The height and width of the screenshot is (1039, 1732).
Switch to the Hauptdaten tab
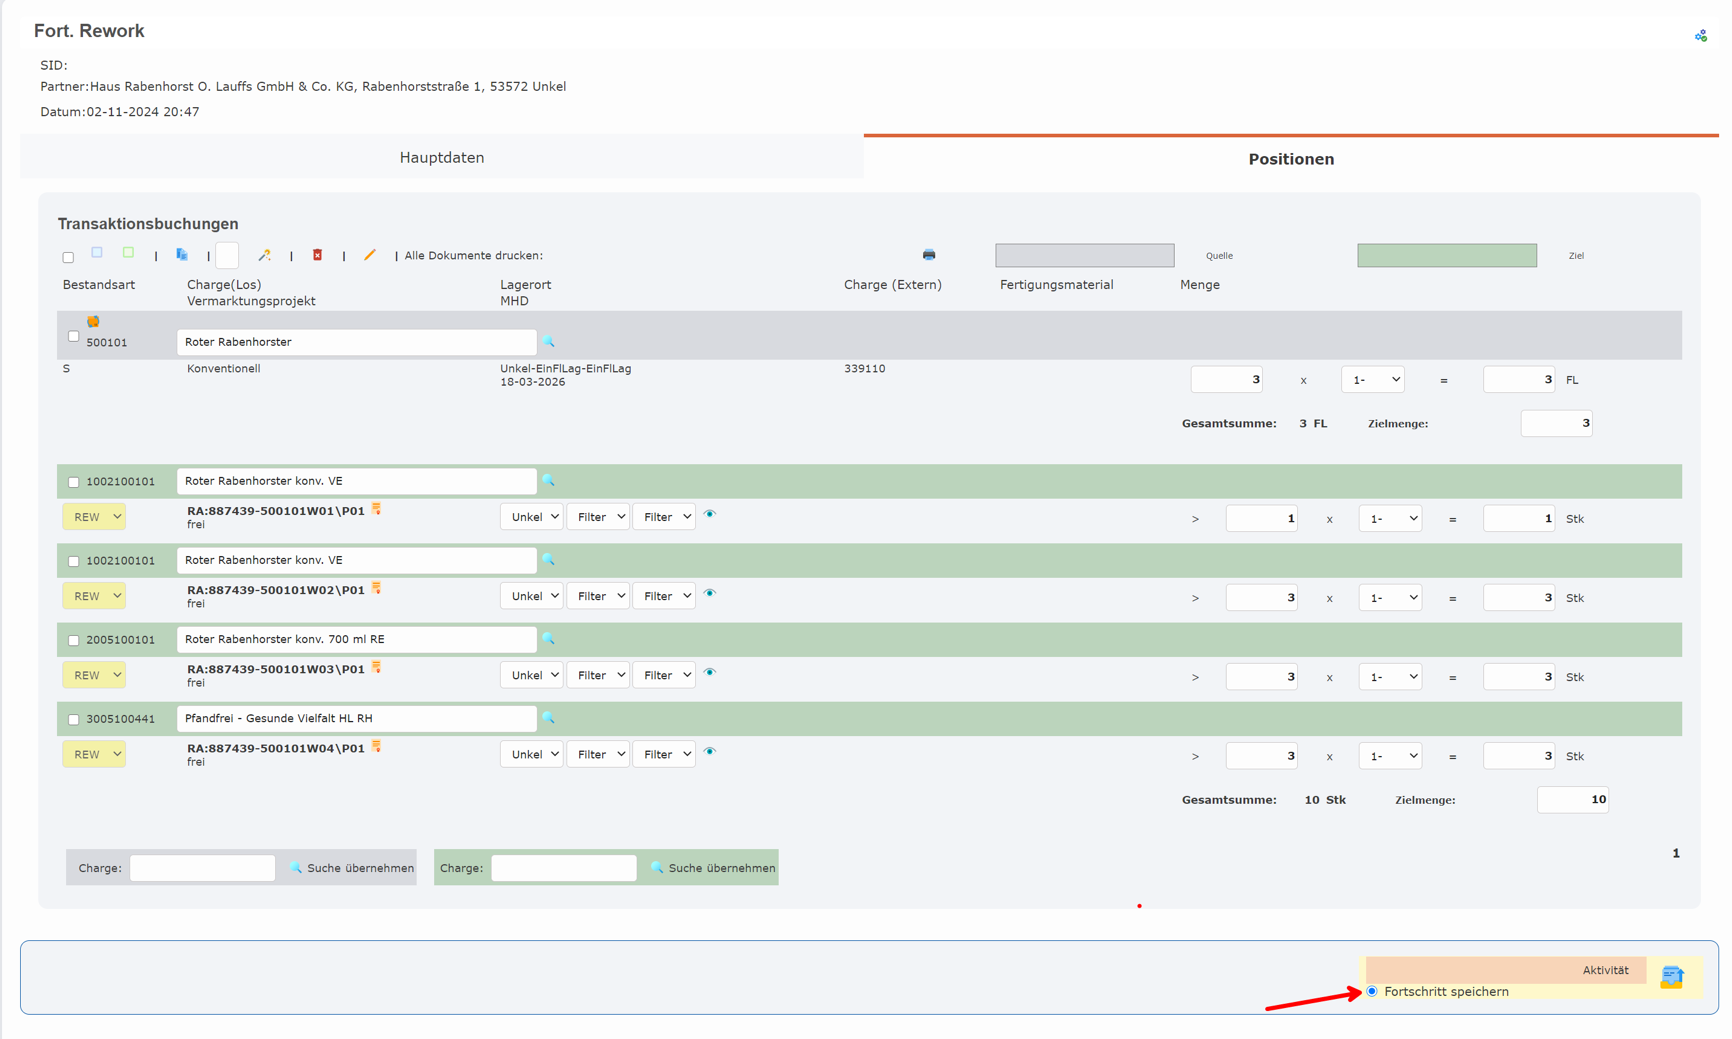(441, 158)
